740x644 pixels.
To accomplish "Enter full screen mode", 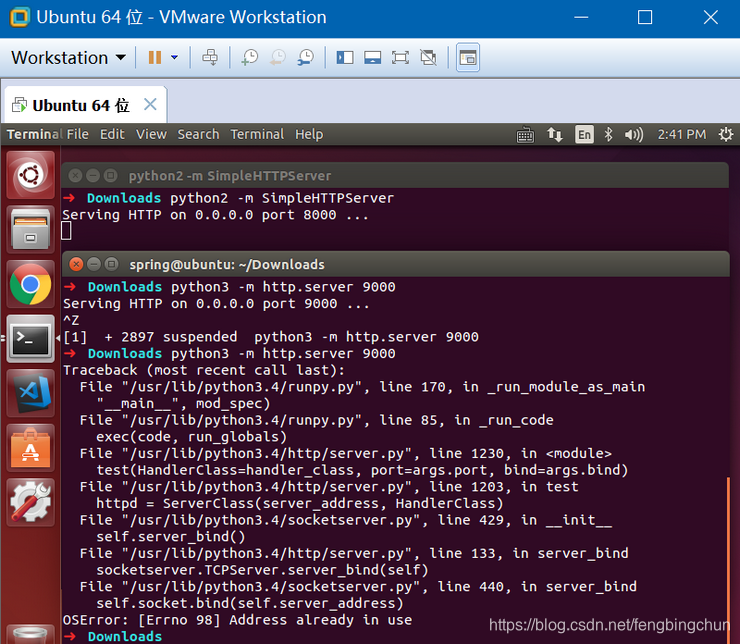I will pos(400,58).
